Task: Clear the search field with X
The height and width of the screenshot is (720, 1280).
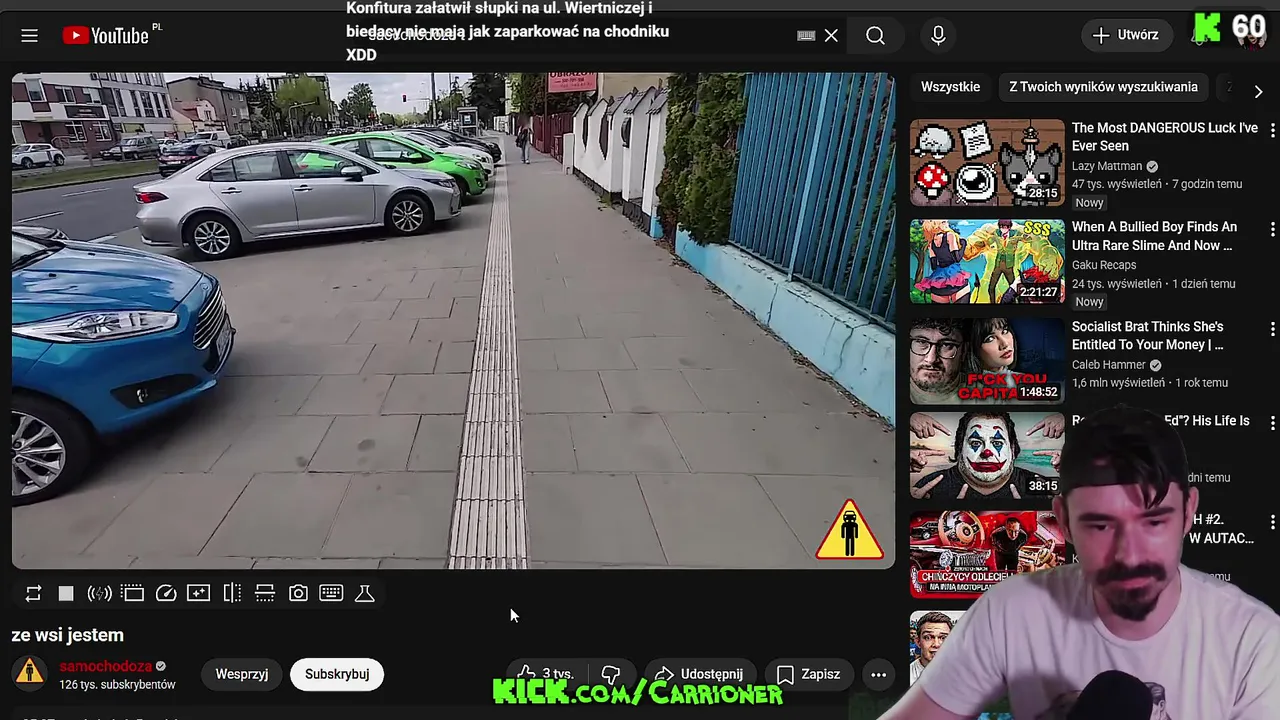Action: point(831,36)
